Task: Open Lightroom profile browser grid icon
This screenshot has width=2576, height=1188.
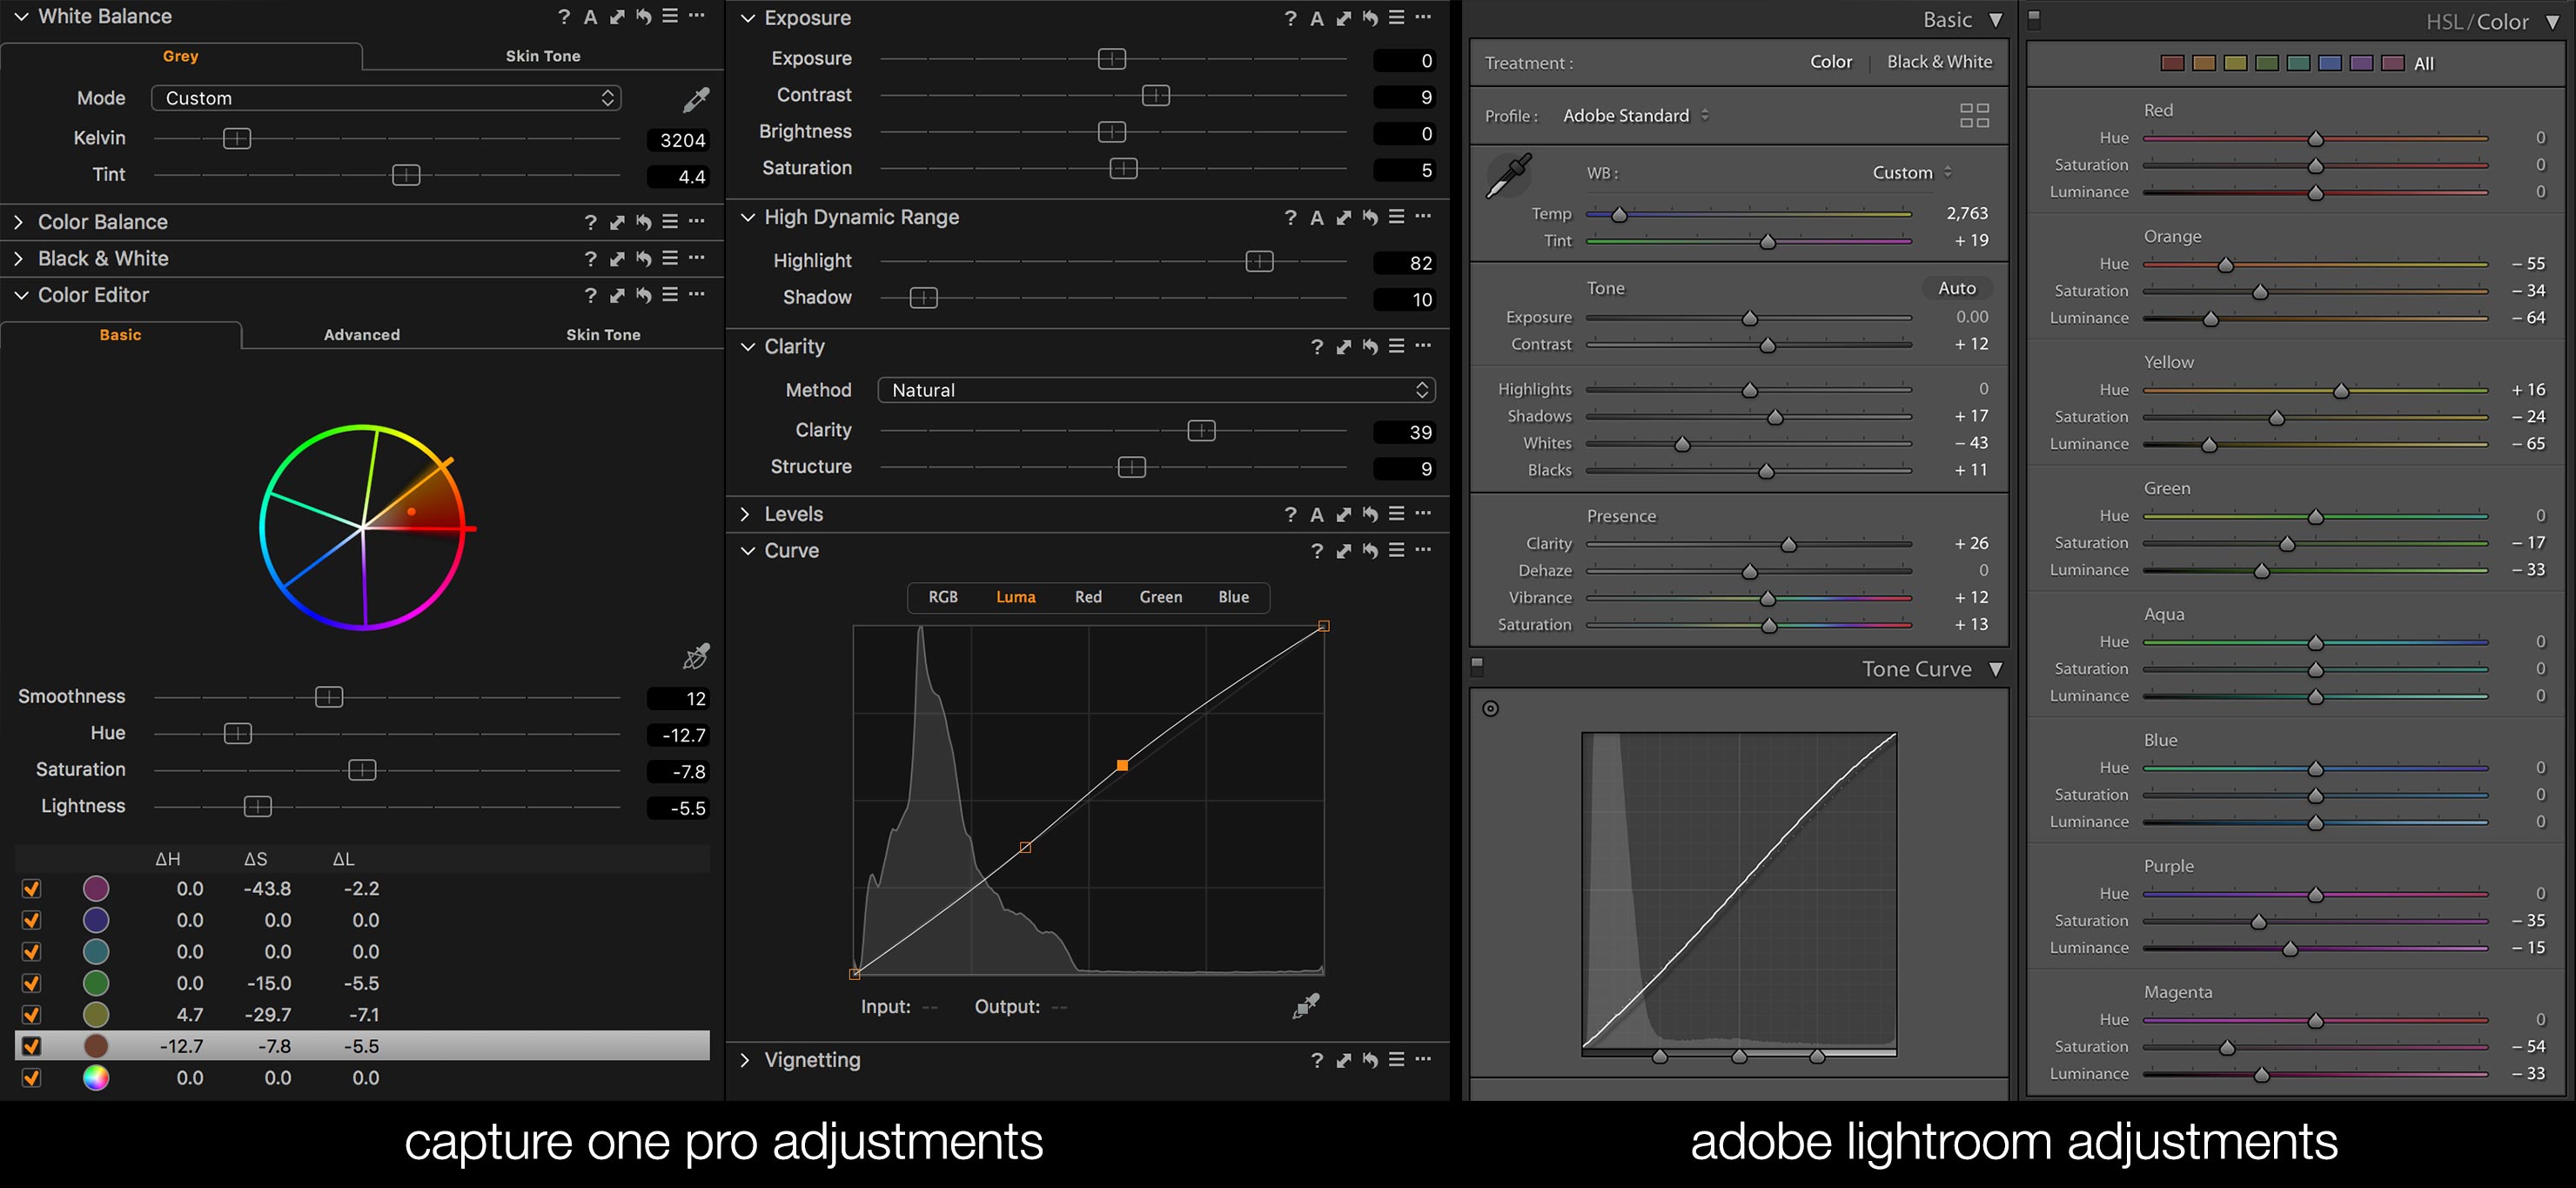Action: click(1974, 116)
